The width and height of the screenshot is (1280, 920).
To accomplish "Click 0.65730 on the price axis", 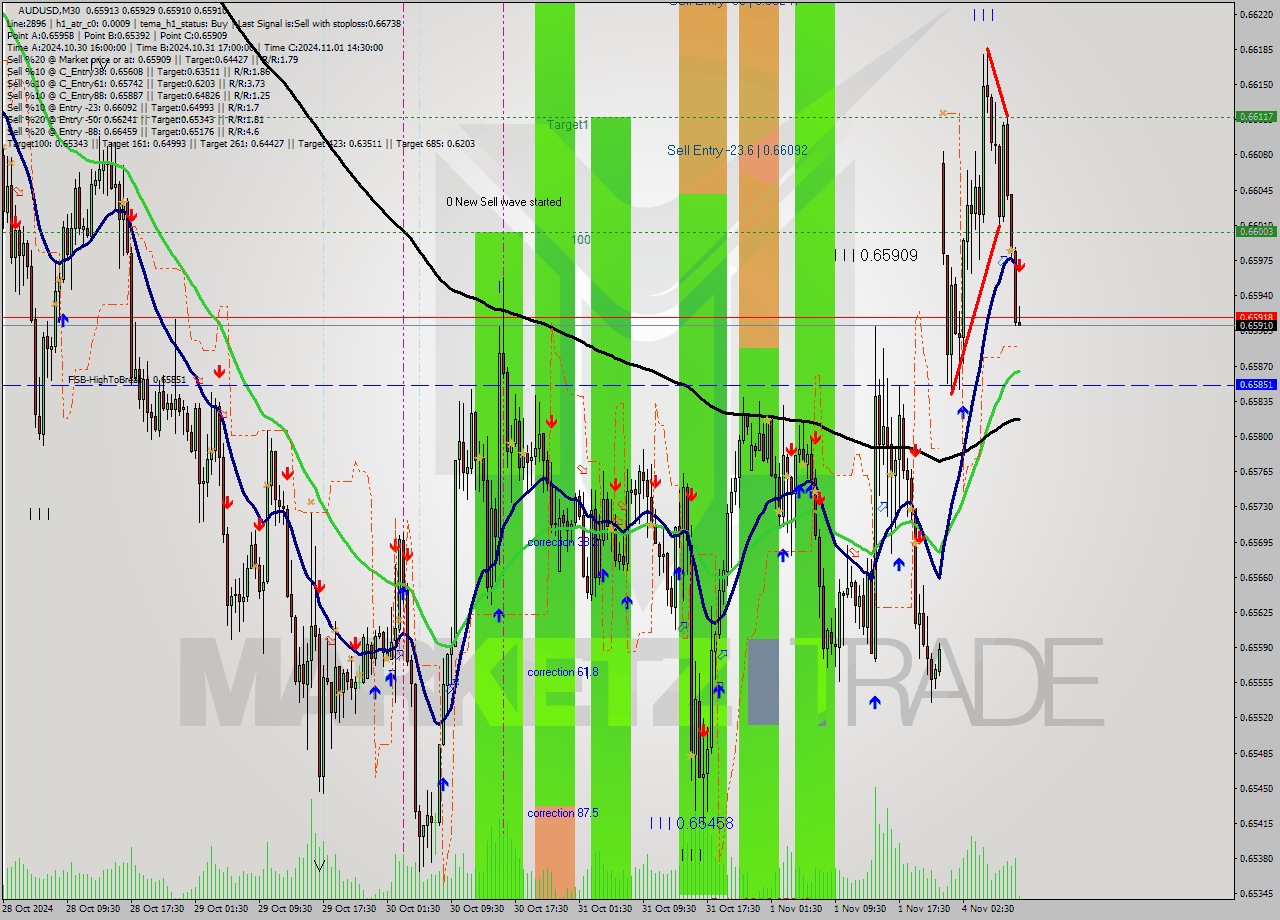I will [1256, 506].
